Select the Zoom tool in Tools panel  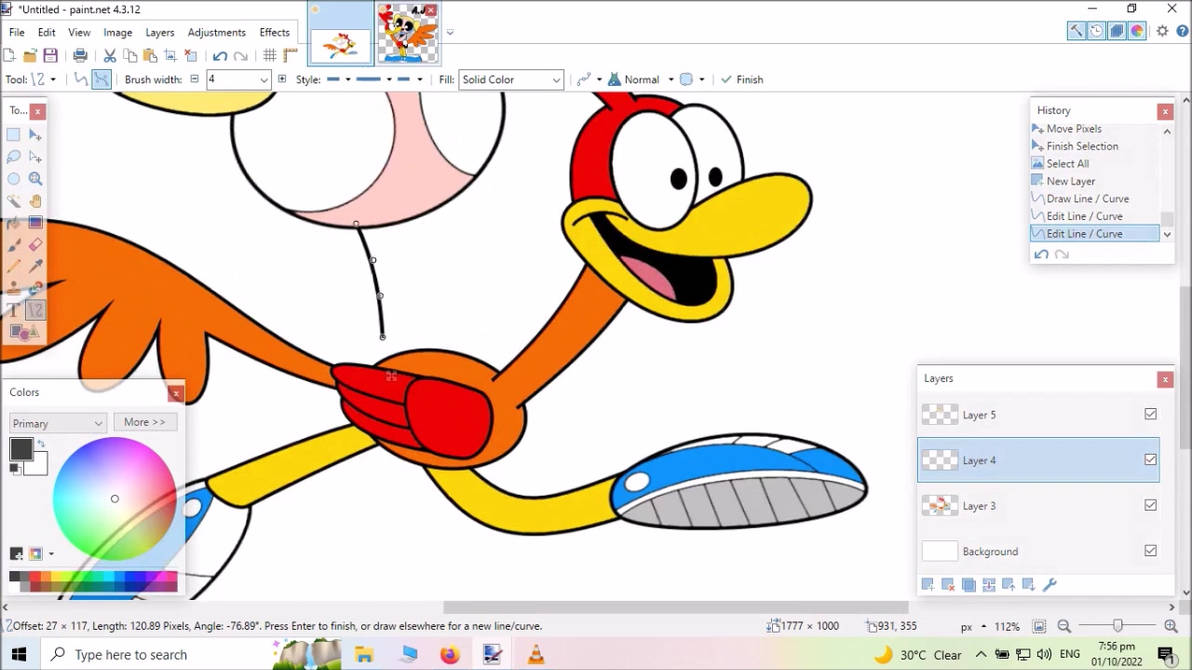tap(35, 179)
